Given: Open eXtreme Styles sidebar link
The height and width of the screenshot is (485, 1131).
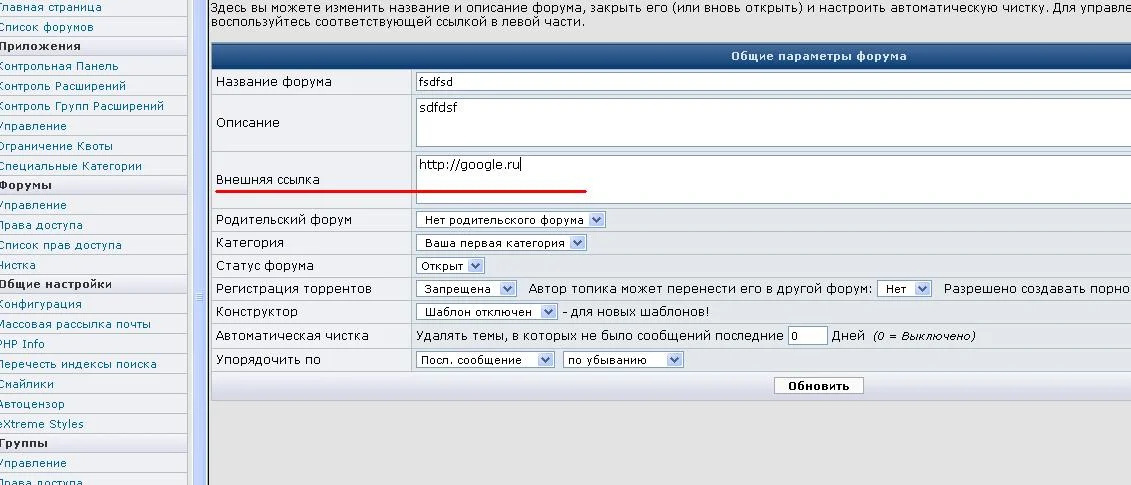Looking at the screenshot, I should [x=41, y=424].
